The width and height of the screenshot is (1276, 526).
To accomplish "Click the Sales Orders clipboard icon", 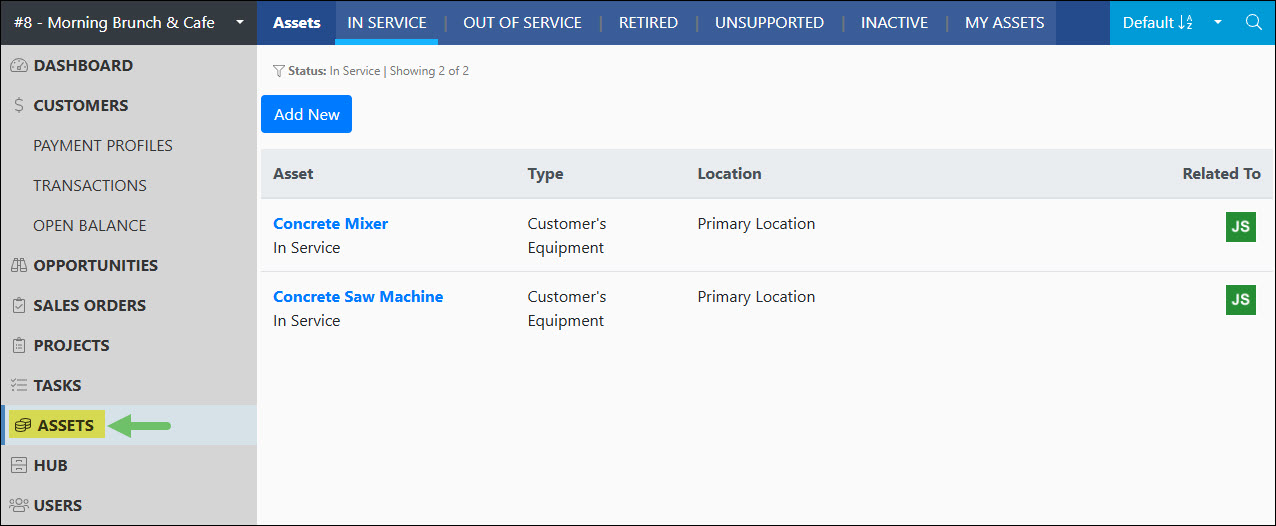I will [19, 305].
